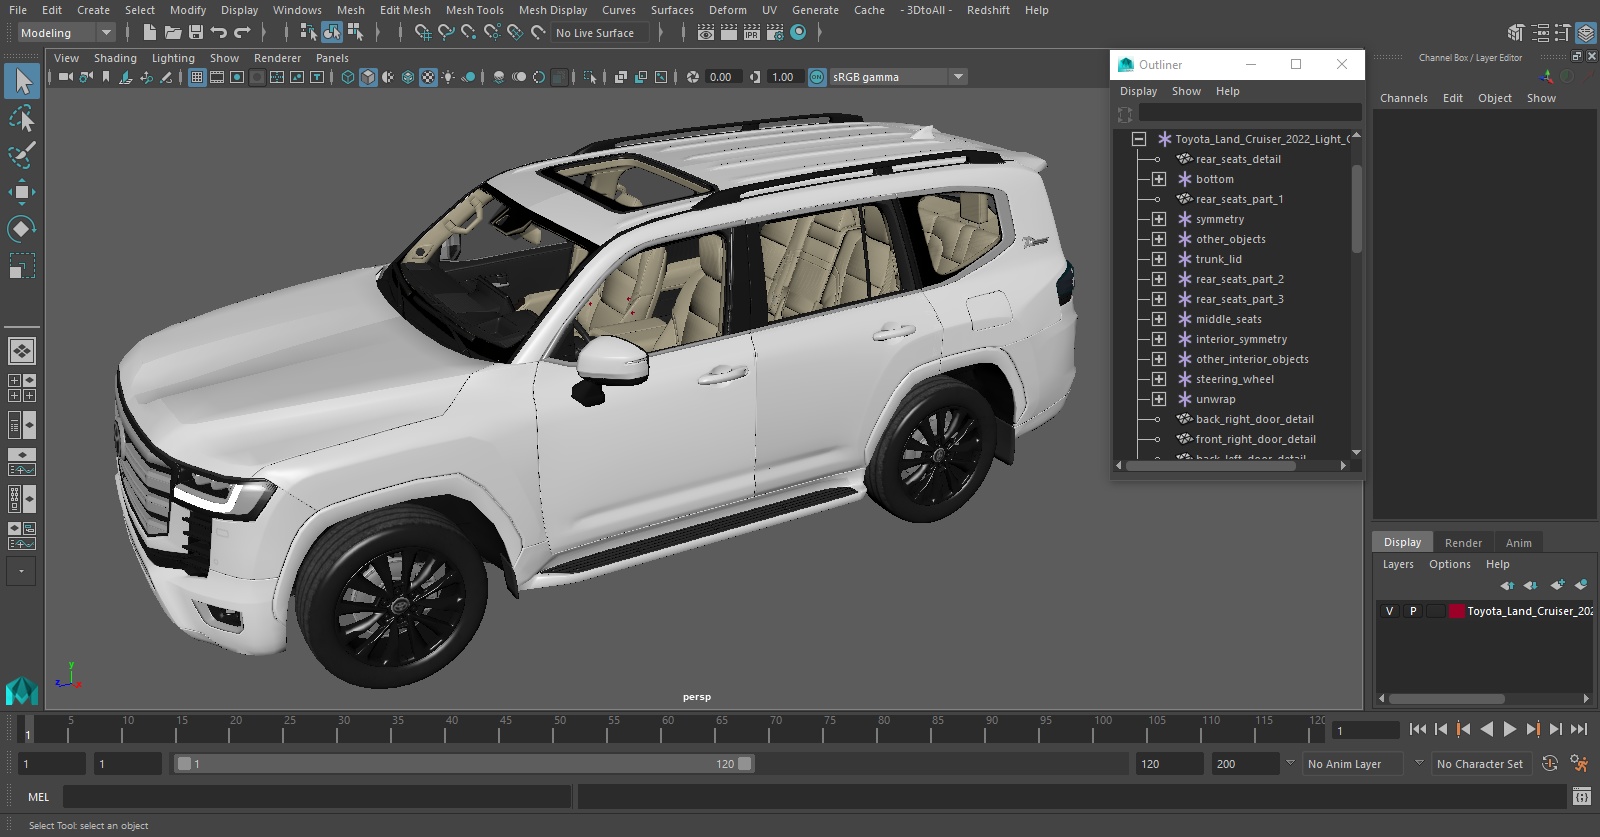Open Layer Editor Options menu

tap(1449, 564)
